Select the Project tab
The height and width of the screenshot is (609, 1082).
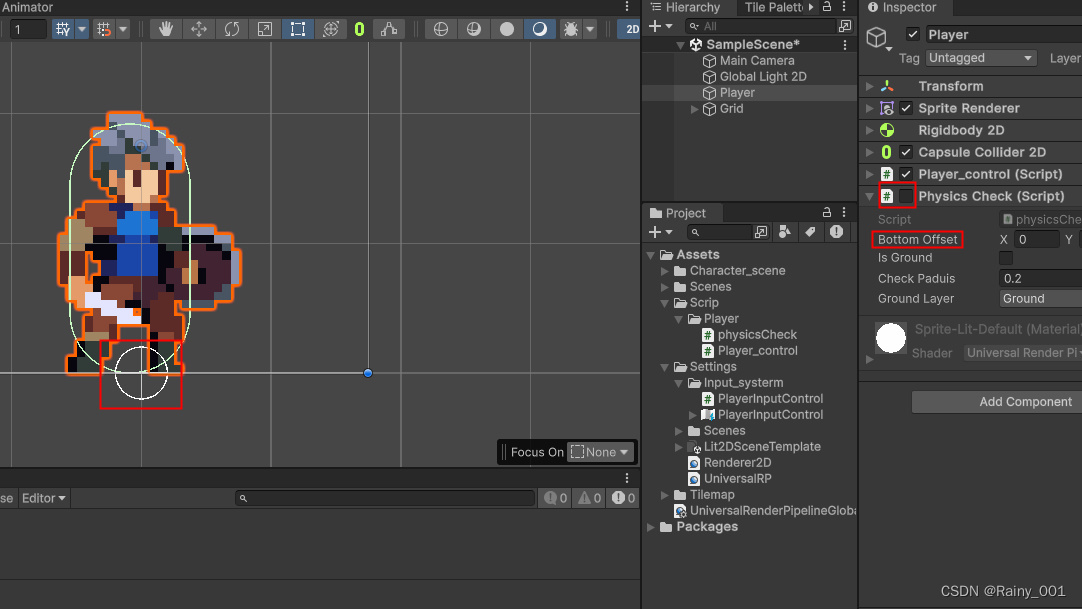[x=678, y=213]
